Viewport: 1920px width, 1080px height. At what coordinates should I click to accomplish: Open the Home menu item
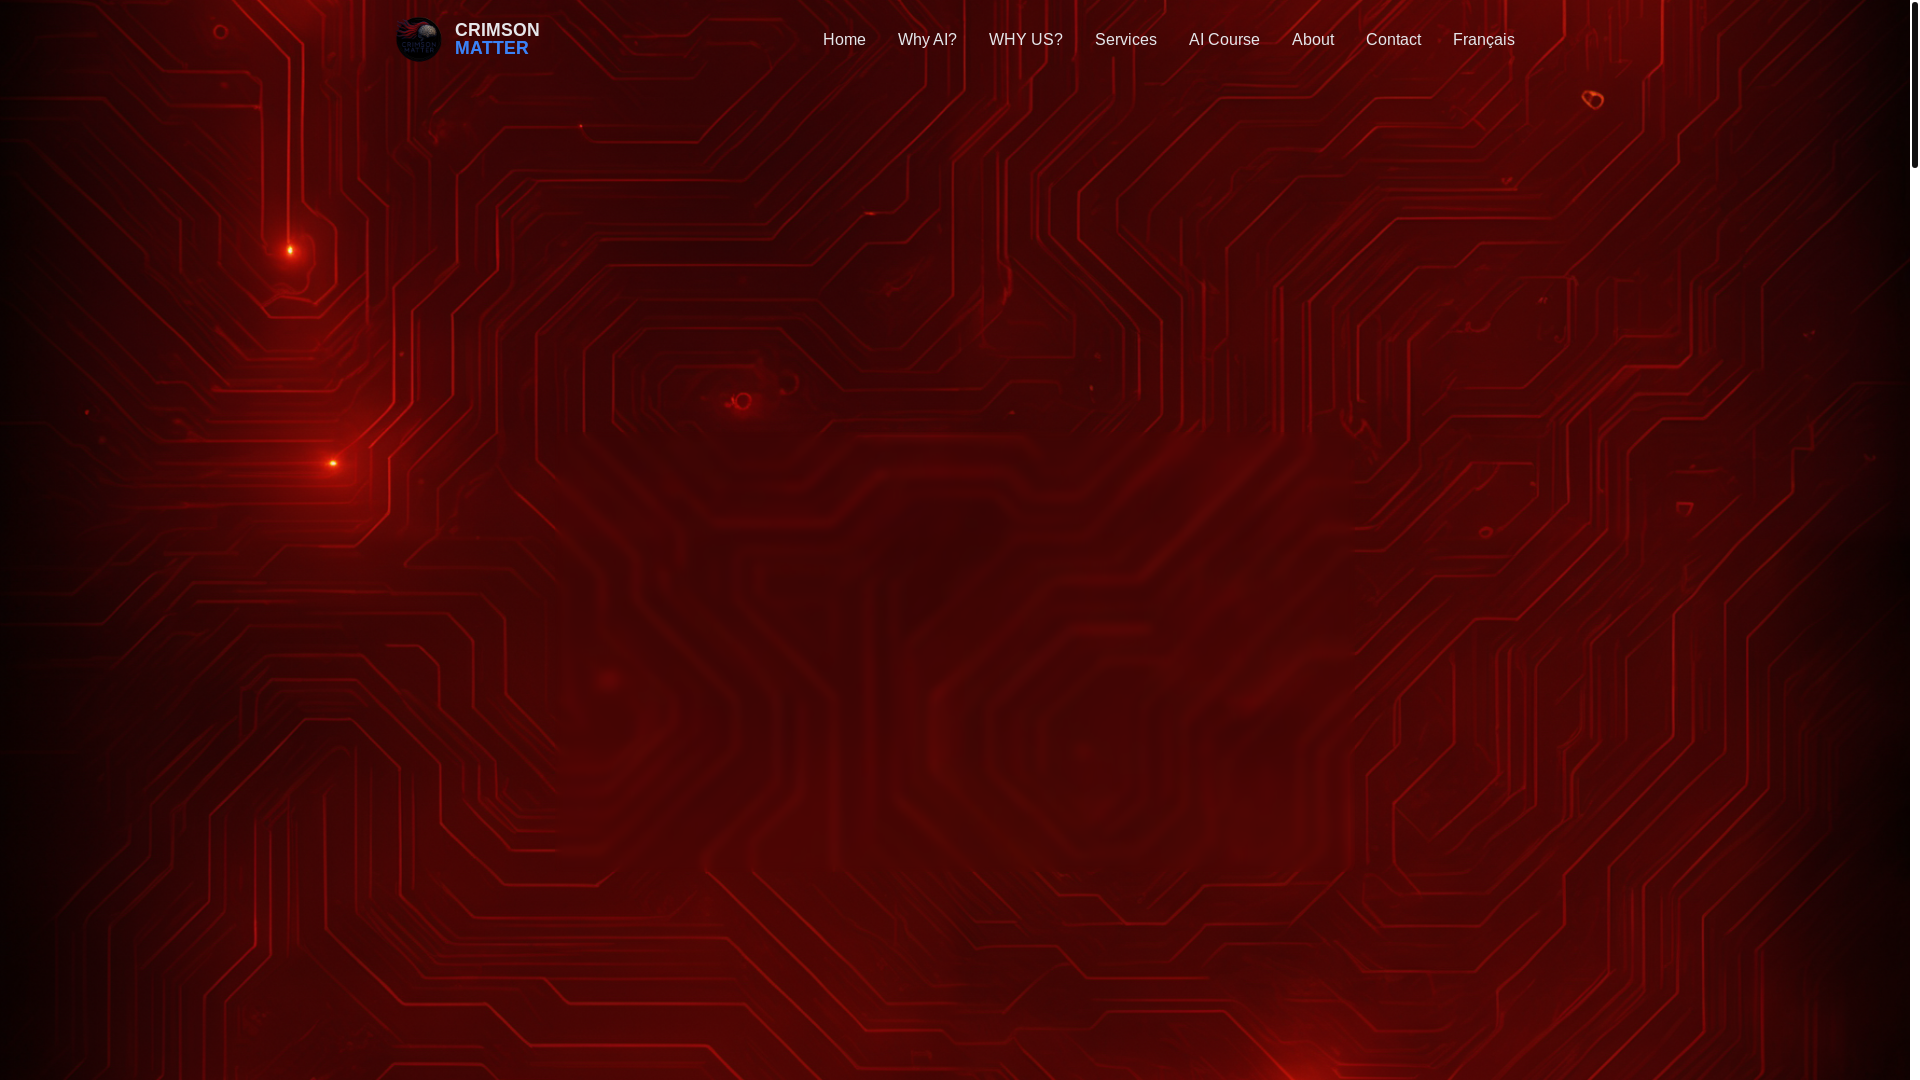point(844,40)
